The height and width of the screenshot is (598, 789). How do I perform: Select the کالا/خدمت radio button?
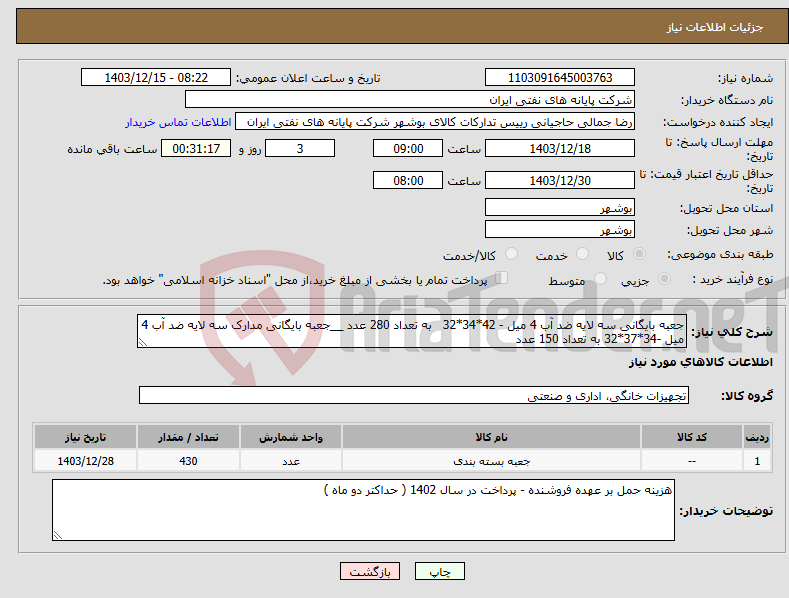click(x=511, y=254)
